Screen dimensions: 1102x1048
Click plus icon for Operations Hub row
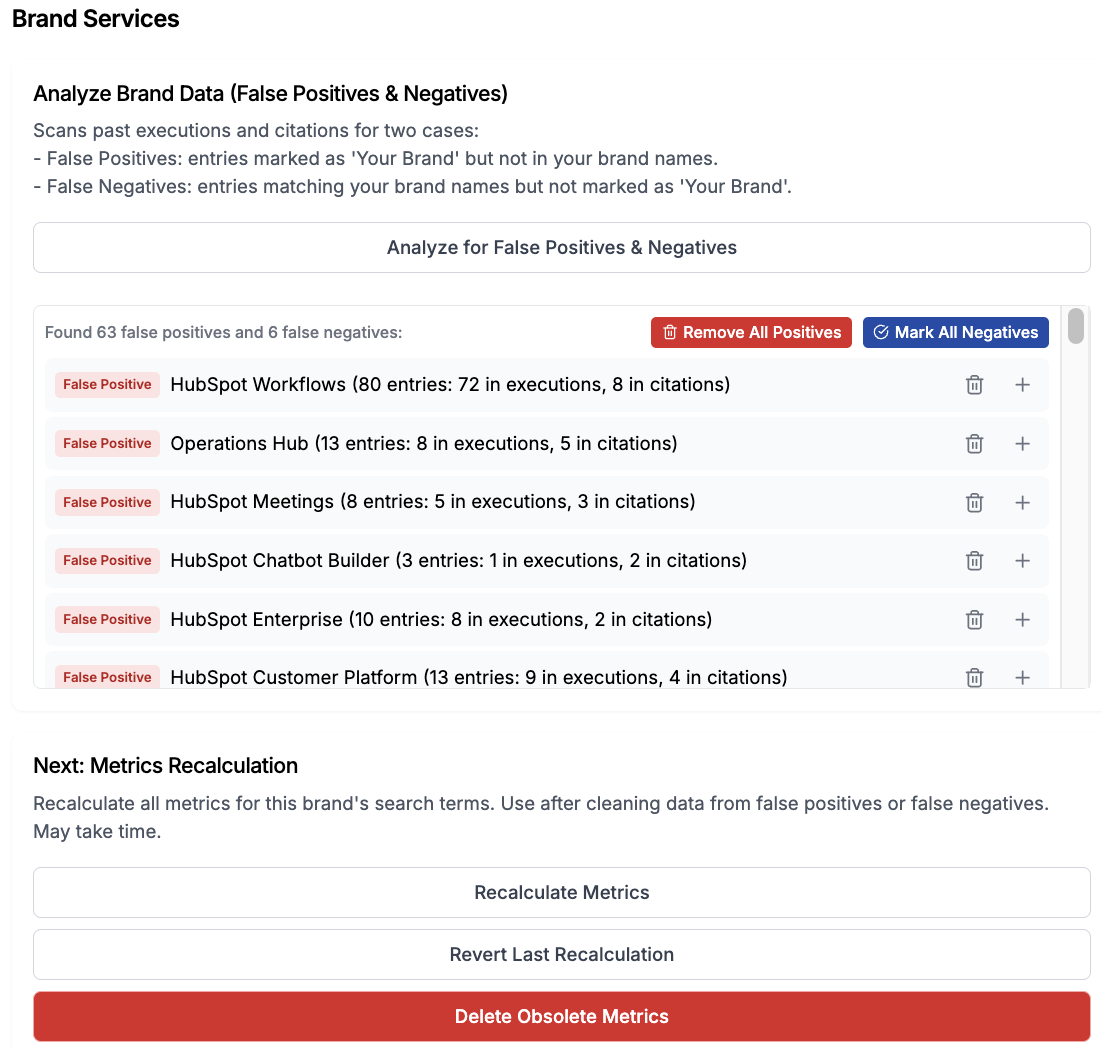tap(1023, 444)
